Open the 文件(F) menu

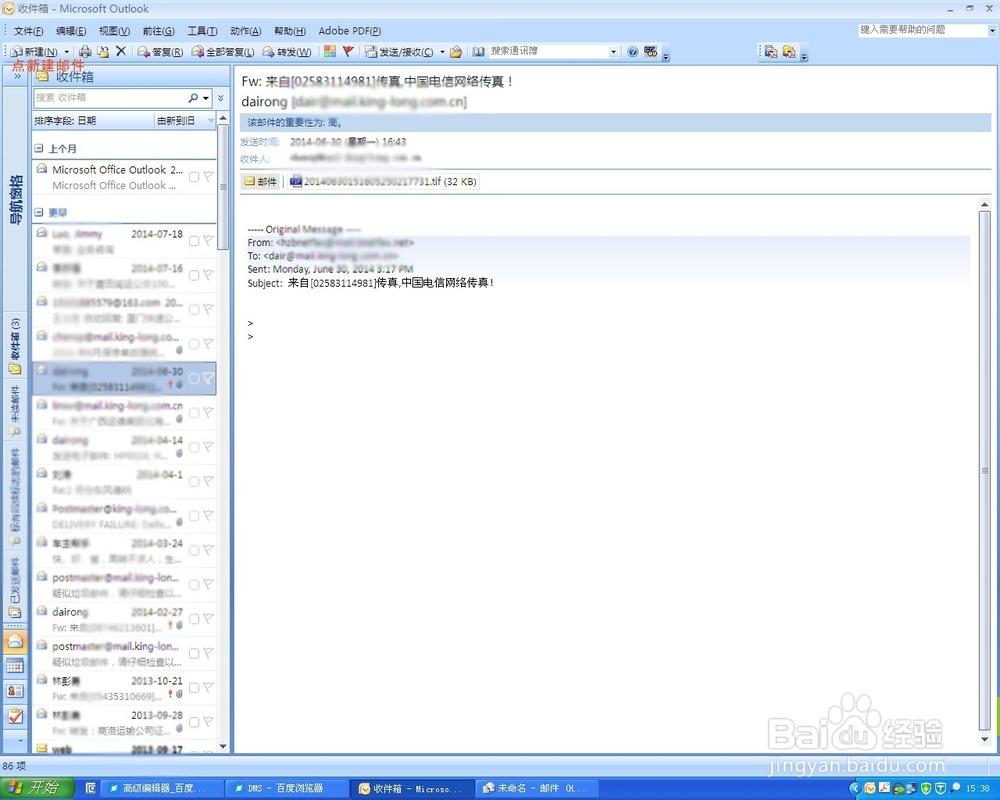[x=28, y=31]
